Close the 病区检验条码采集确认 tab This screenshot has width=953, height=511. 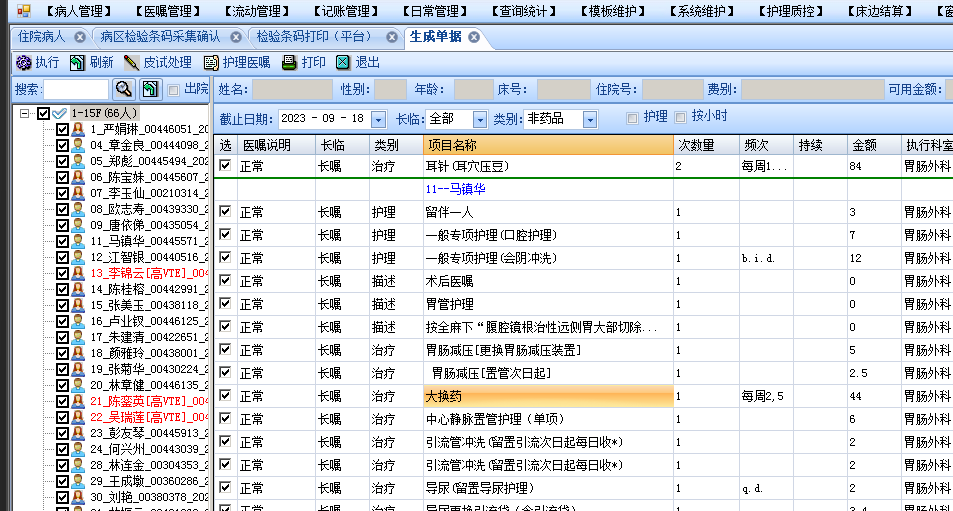click(236, 38)
